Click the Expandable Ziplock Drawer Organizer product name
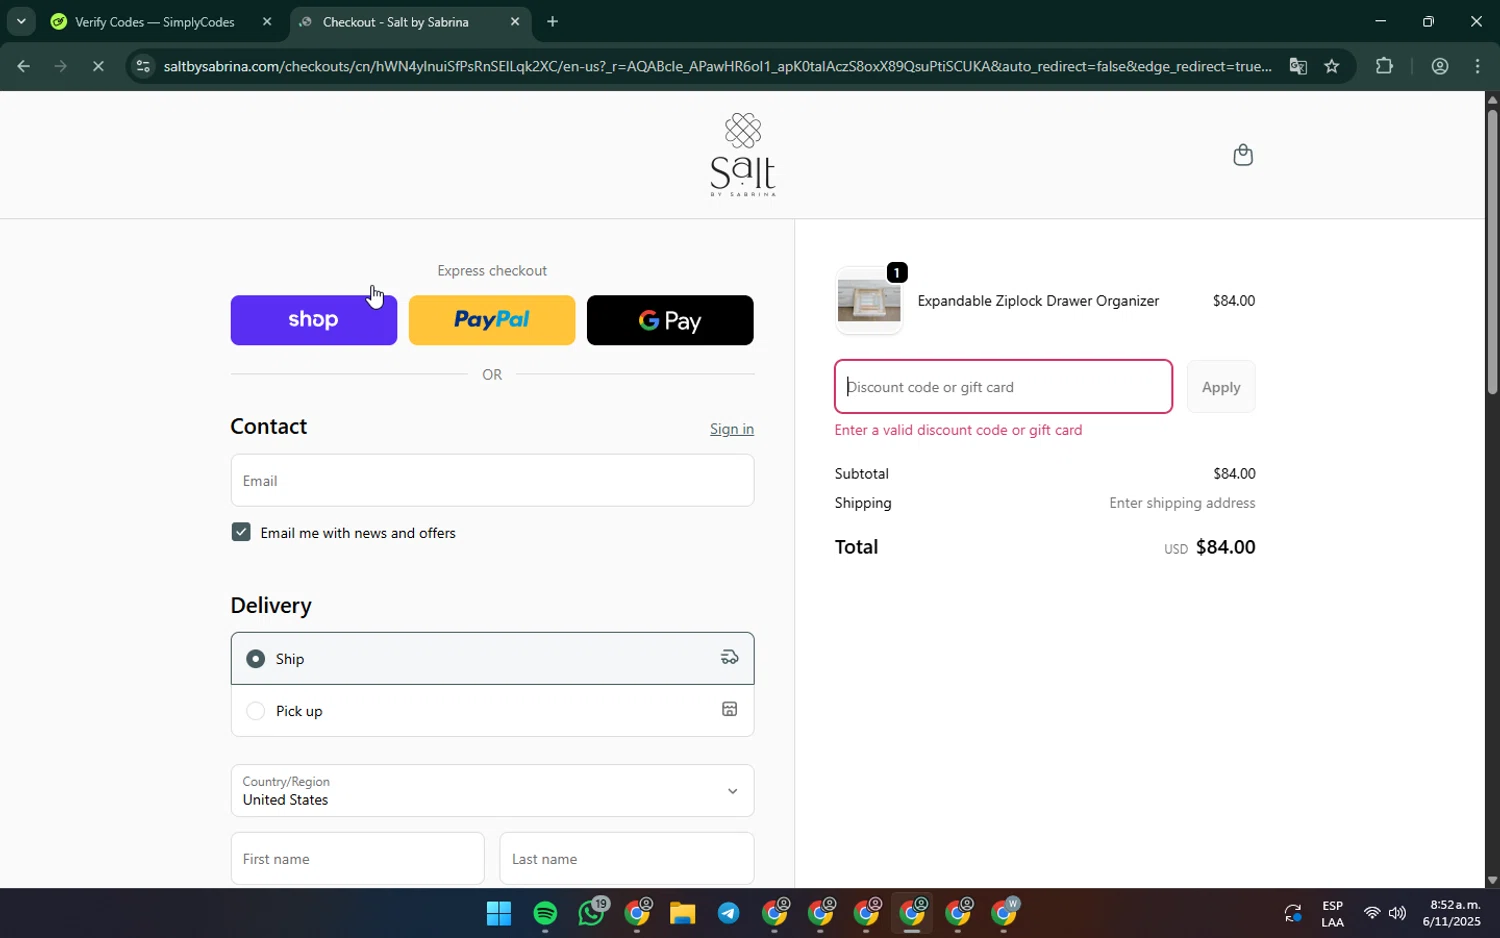 point(1038,301)
